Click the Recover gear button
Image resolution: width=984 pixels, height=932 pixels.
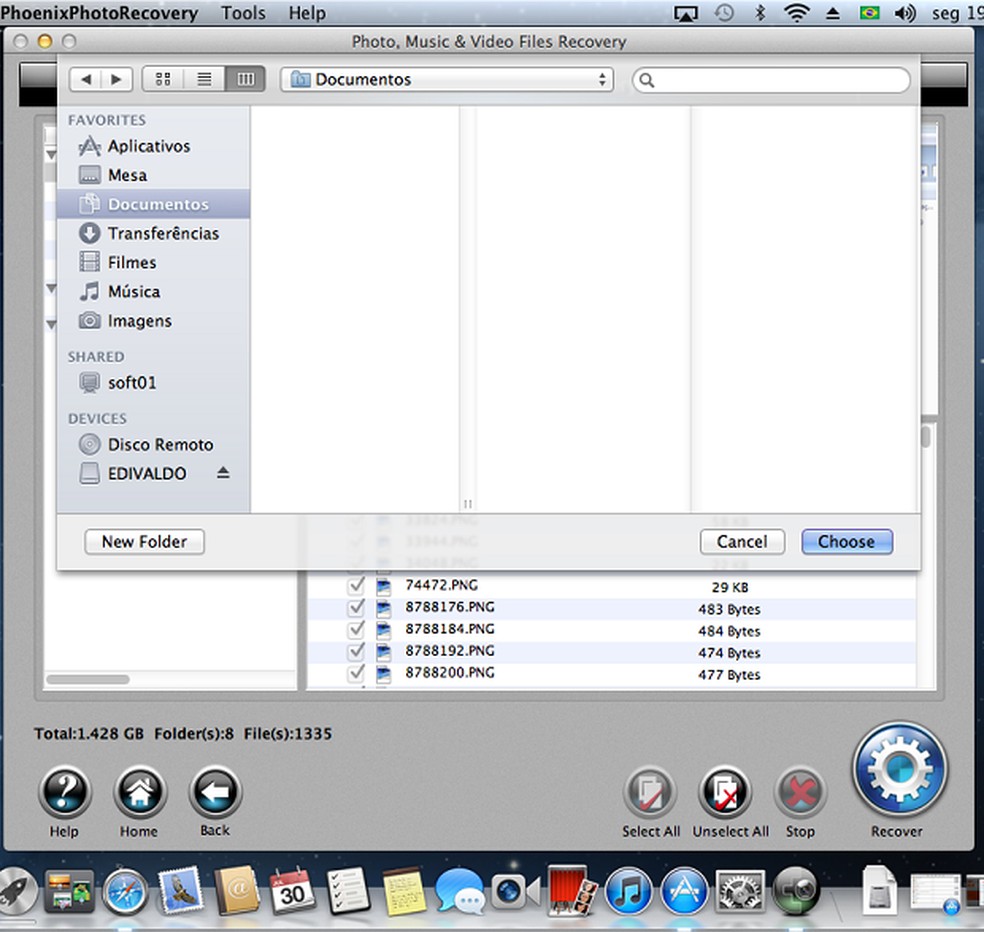tap(899, 769)
